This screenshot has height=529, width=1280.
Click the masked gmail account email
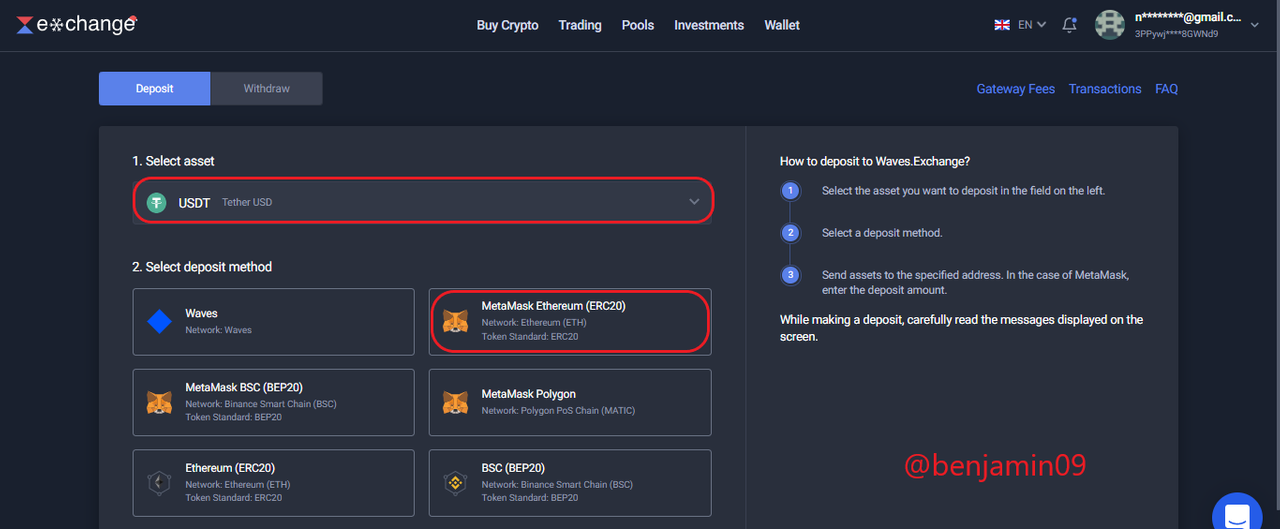(x=1188, y=17)
